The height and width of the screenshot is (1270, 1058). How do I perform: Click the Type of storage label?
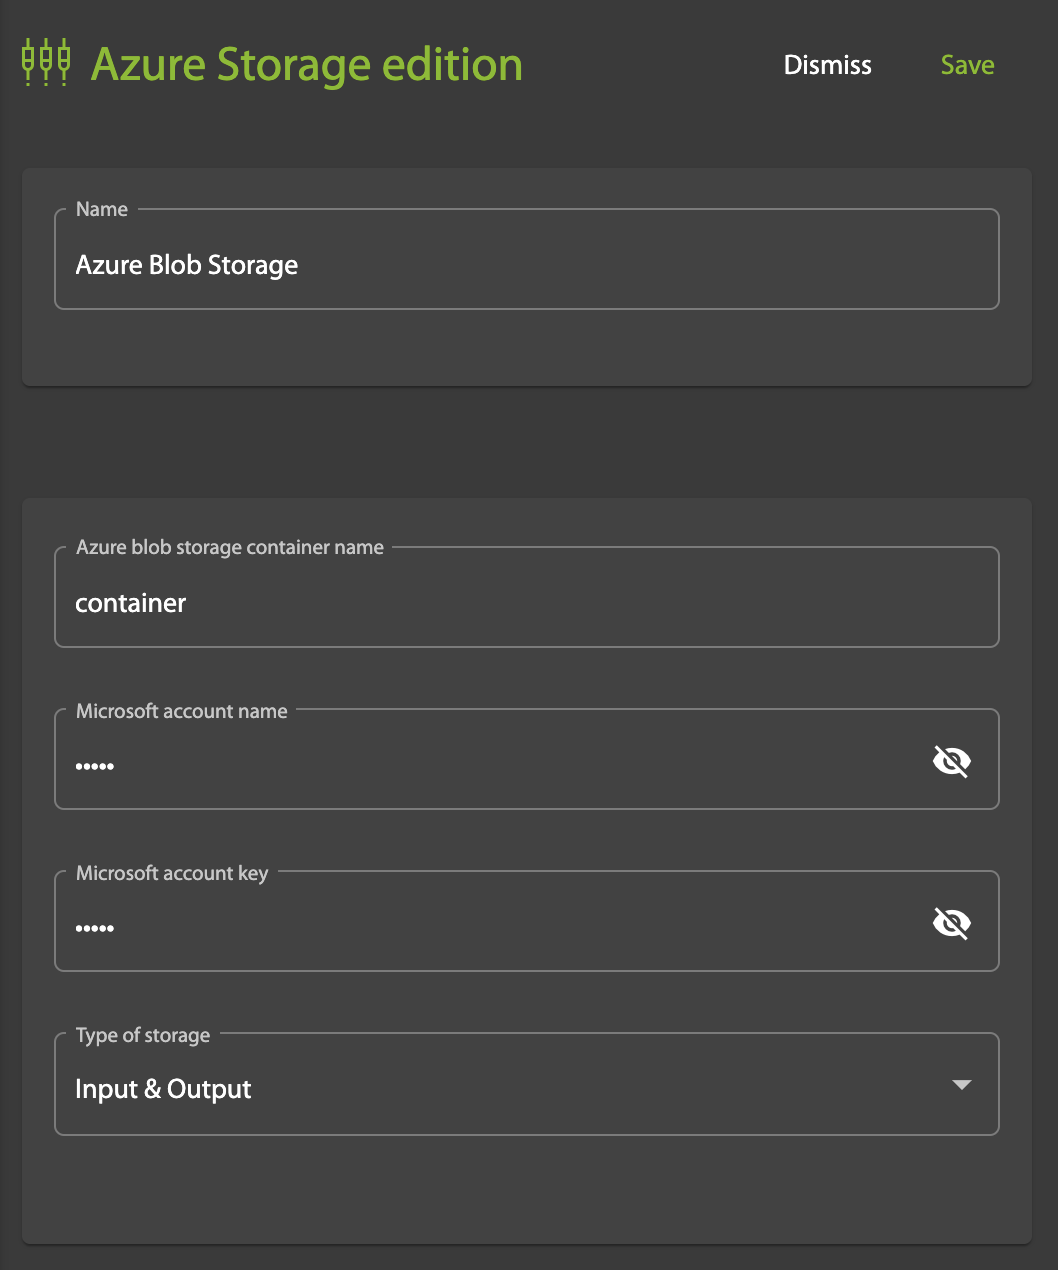[x=143, y=1035]
